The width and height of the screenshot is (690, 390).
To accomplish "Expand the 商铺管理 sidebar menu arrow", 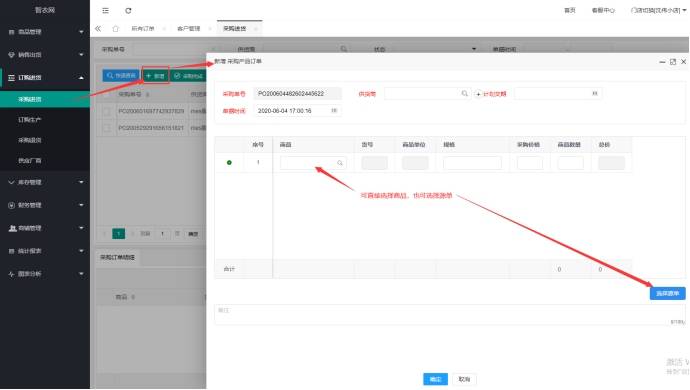I will (x=81, y=228).
